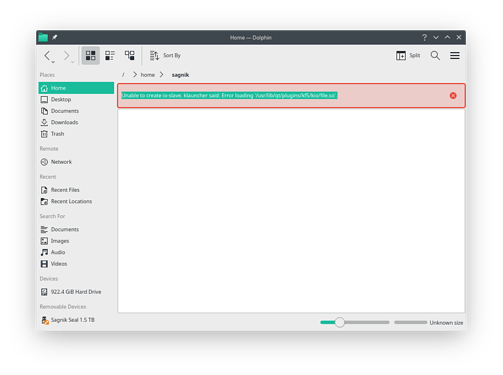
Task: Open Recent Locations entry
Action: pos(76,201)
